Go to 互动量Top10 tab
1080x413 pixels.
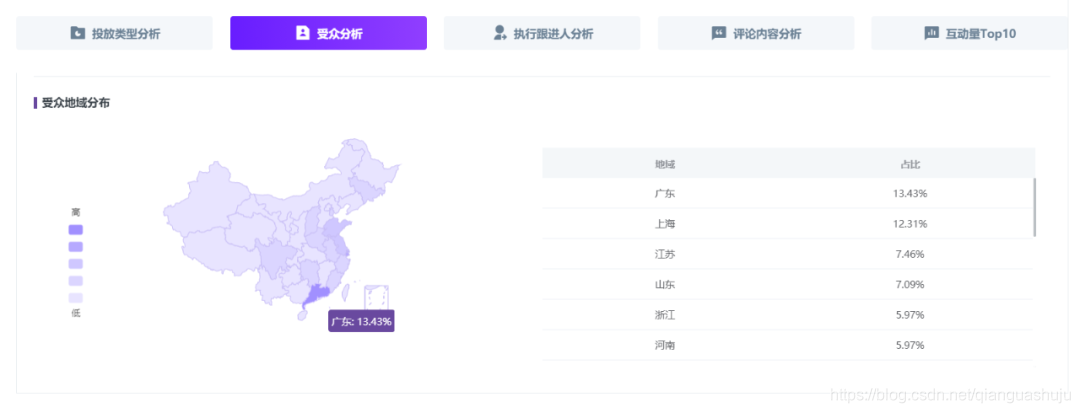(x=970, y=33)
